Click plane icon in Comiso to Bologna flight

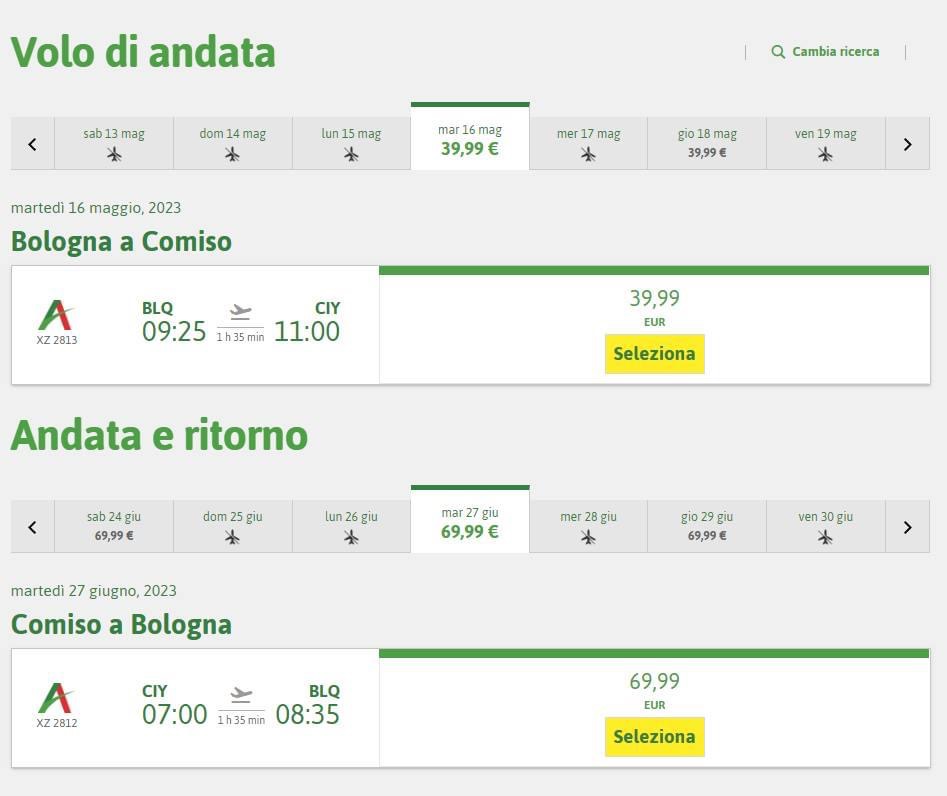coord(240,695)
